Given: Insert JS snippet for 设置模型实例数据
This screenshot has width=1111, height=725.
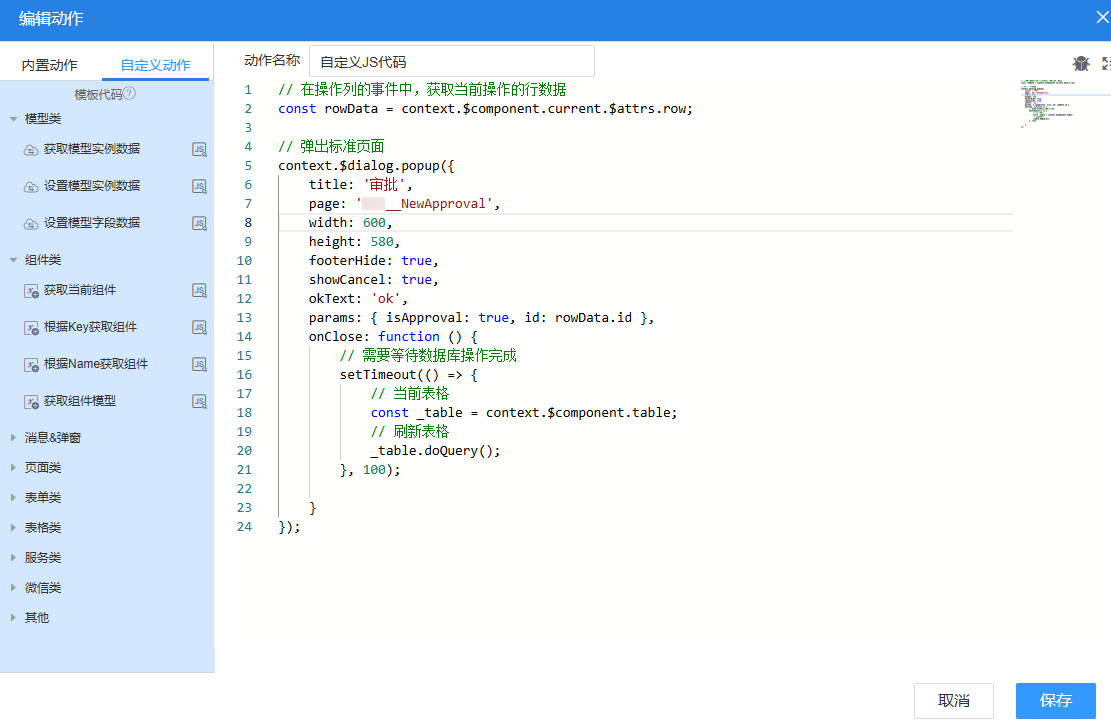Looking at the screenshot, I should click(x=199, y=186).
